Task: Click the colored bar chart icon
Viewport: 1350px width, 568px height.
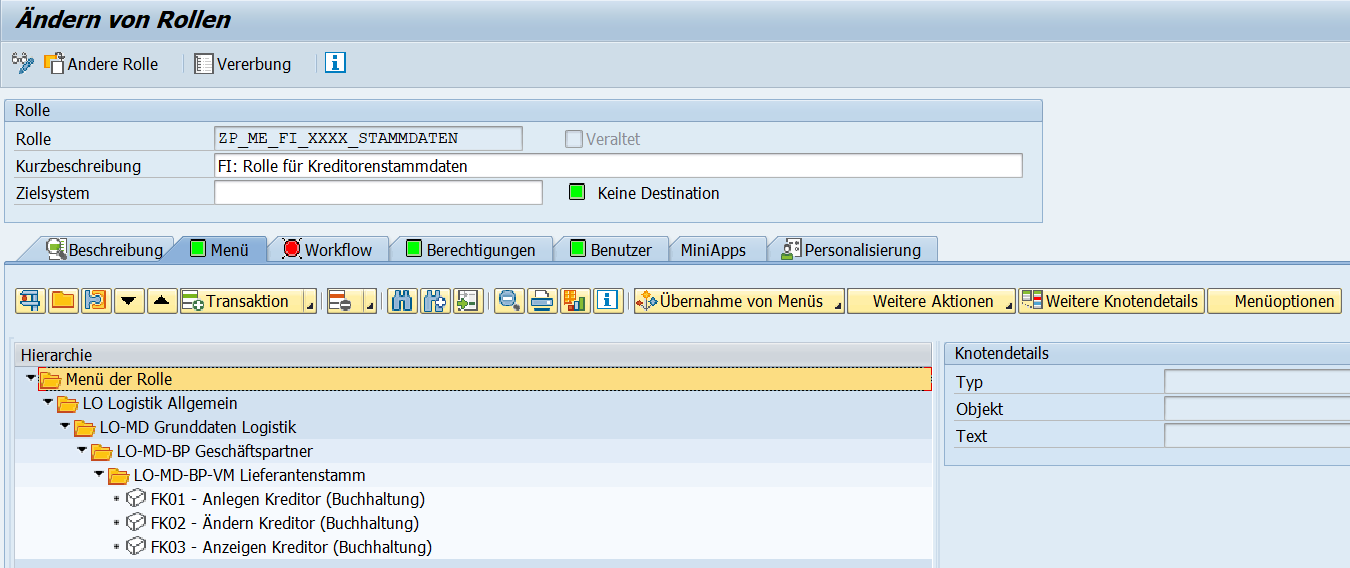Action: click(574, 301)
